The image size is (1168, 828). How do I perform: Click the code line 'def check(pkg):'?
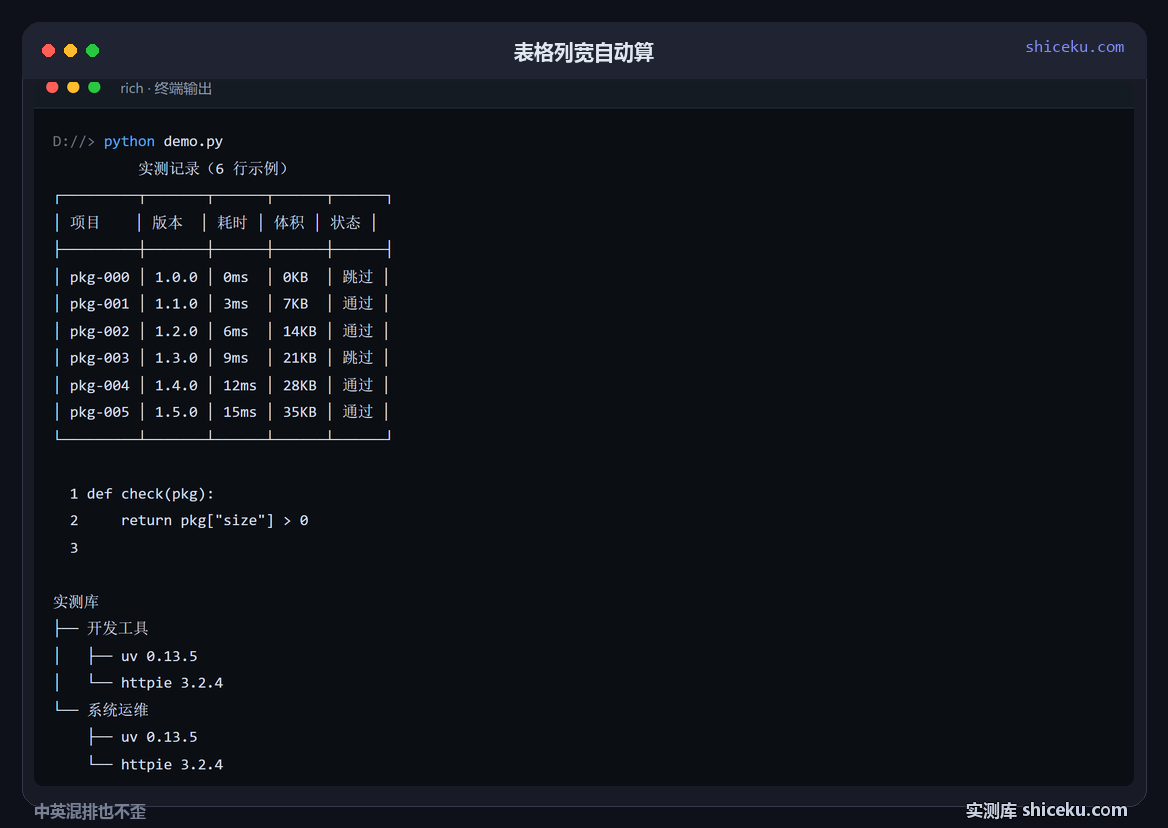pyautogui.click(x=150, y=494)
